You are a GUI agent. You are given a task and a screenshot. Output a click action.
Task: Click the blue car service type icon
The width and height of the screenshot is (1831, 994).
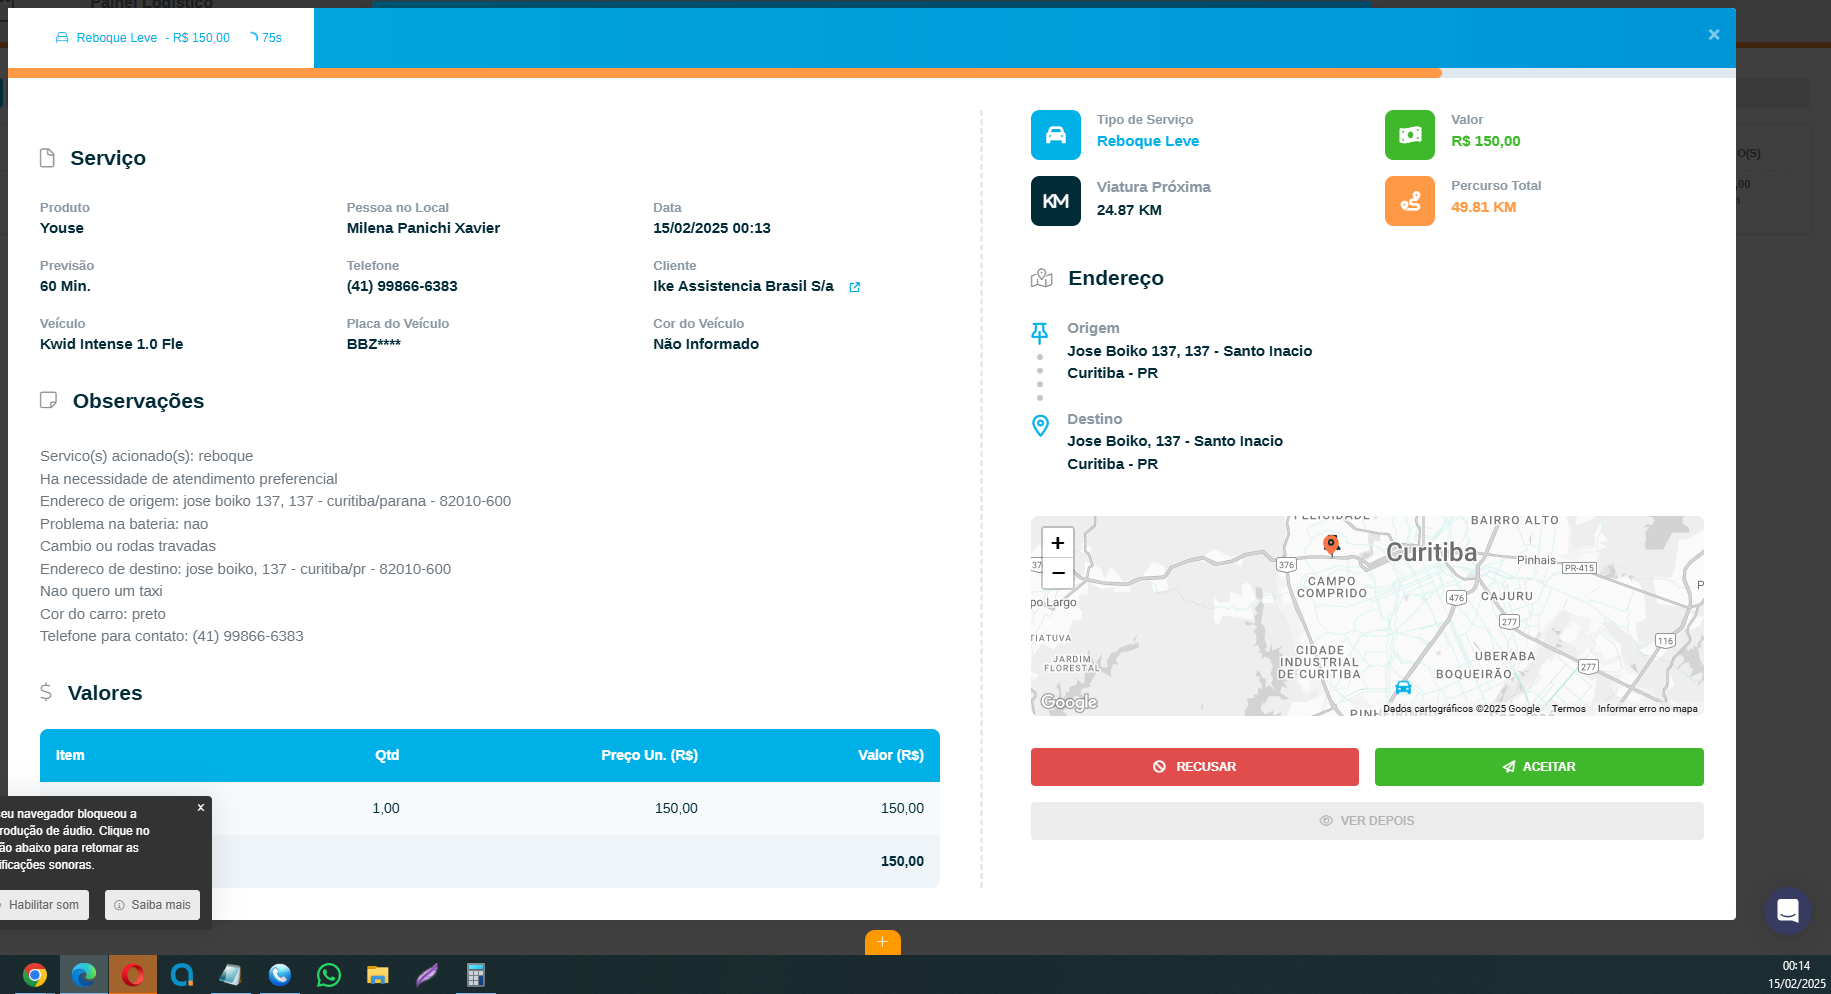[x=1056, y=135]
